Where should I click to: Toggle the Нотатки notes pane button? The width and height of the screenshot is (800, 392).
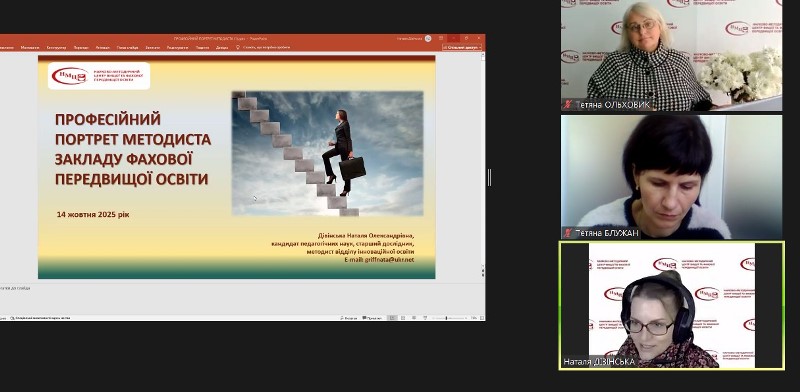click(x=349, y=318)
